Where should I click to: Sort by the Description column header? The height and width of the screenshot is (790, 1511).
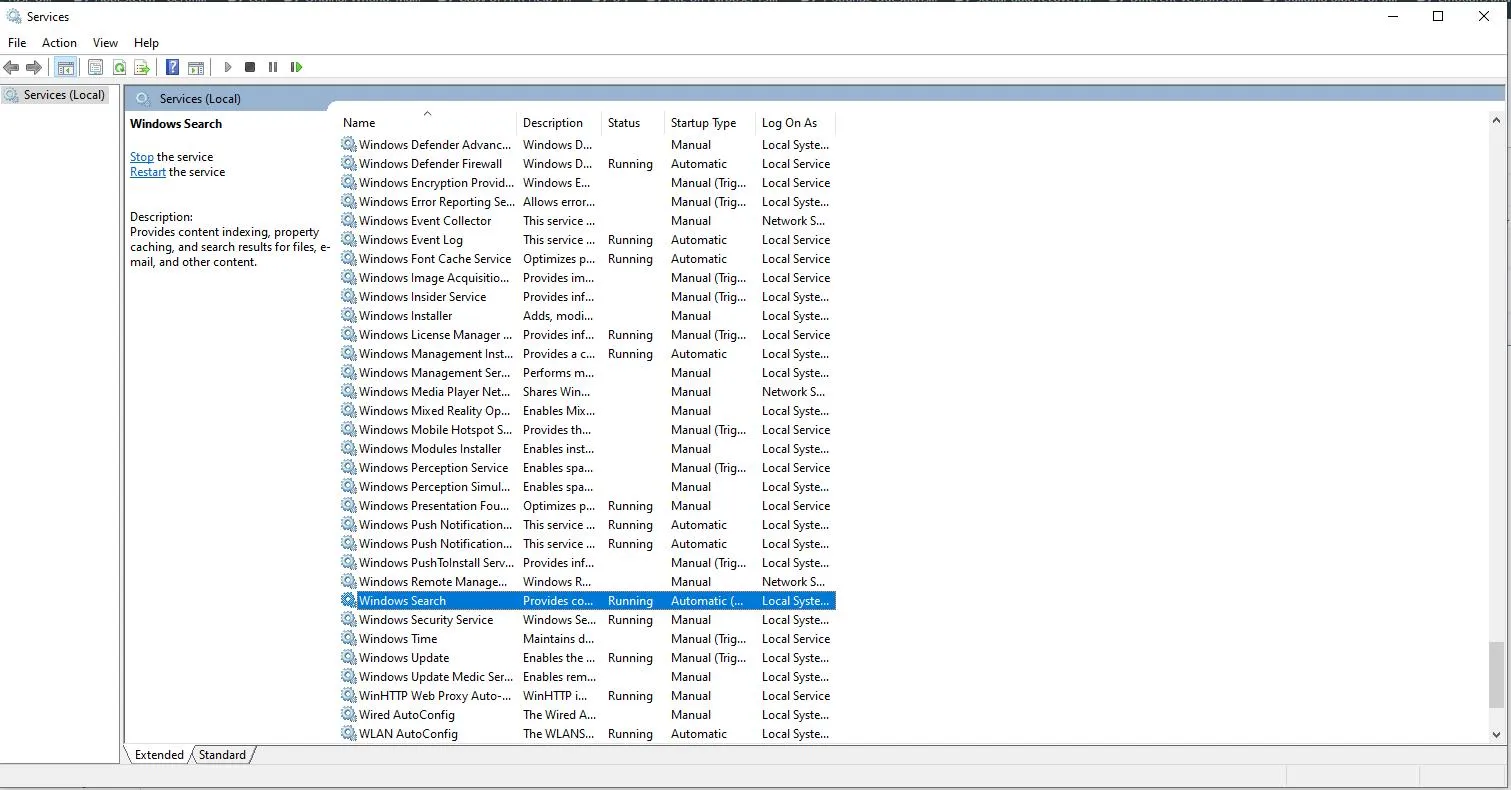559,123
